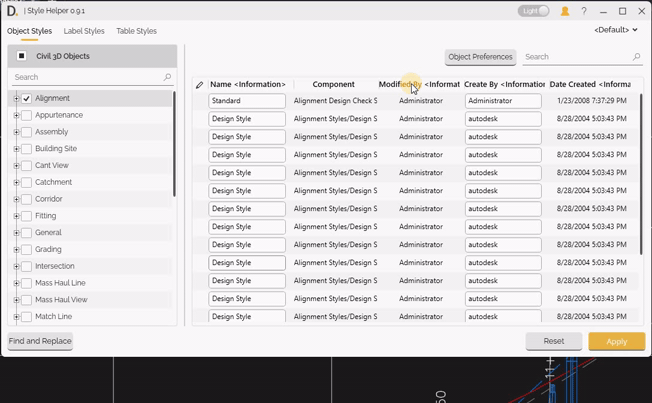Click the Object Preferences button
Screen dimensions: 652x403
480,57
